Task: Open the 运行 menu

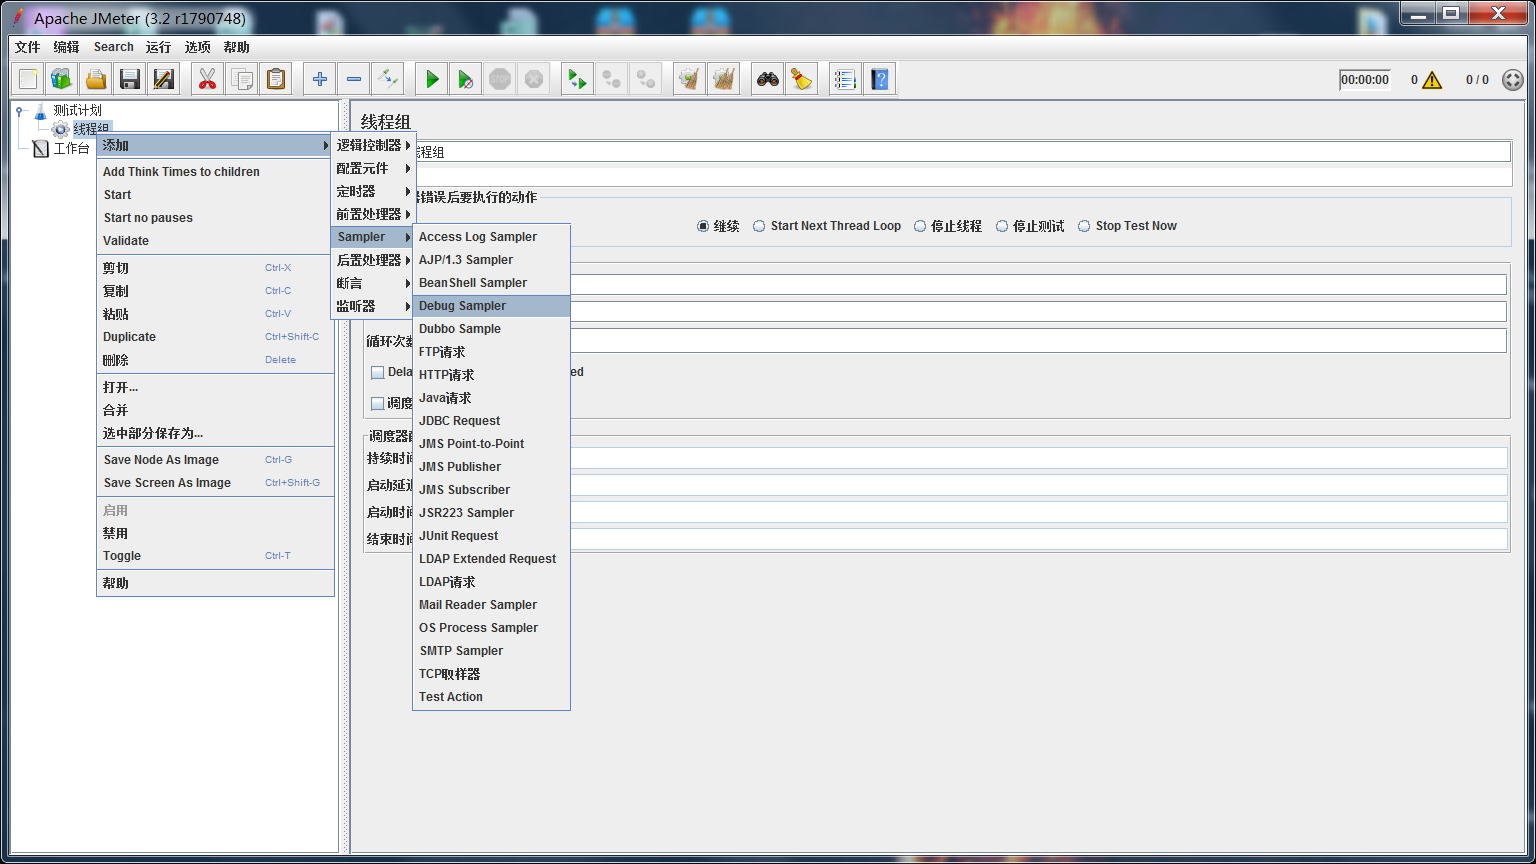Action: click(x=158, y=47)
